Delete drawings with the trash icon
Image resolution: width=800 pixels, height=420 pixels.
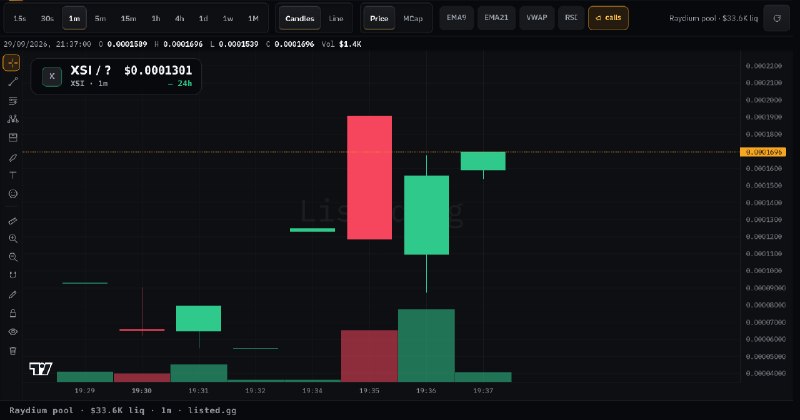point(13,351)
